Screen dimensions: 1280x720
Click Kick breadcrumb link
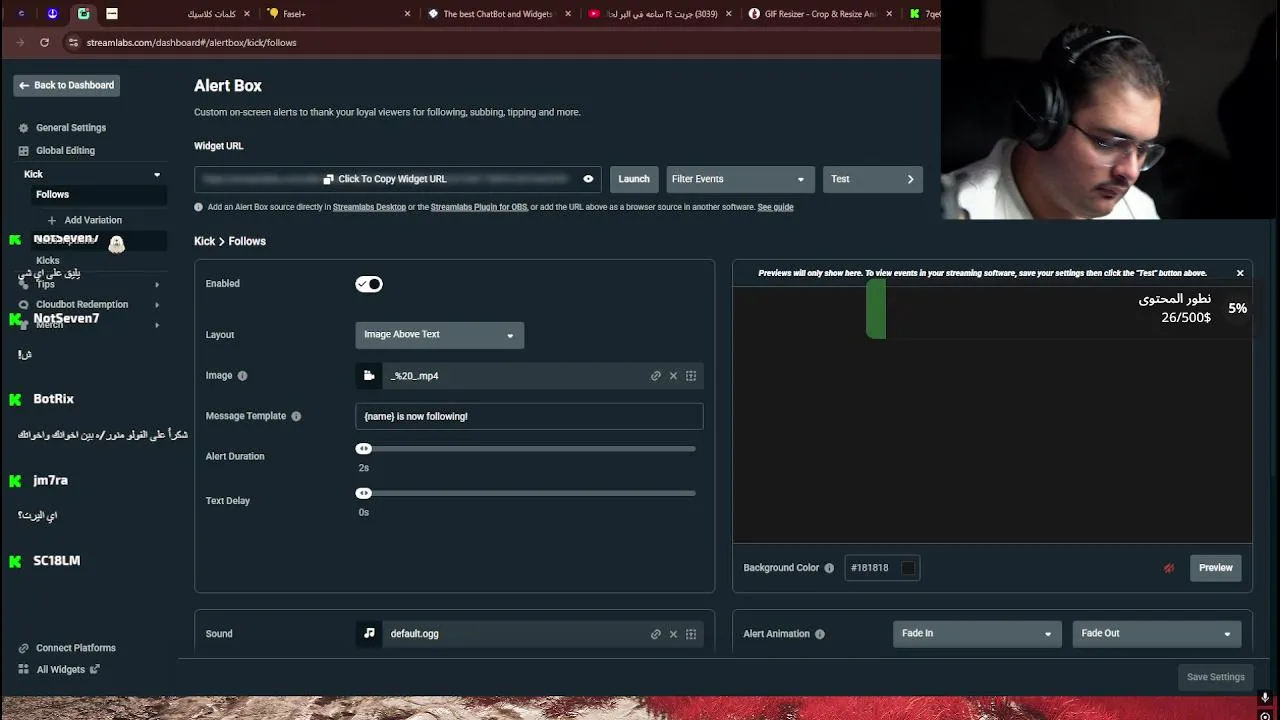[204, 241]
